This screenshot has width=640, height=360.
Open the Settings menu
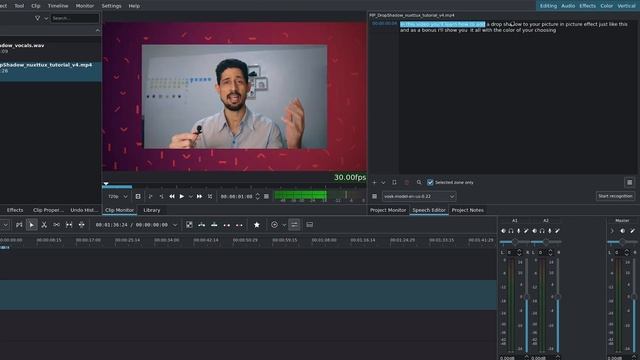coord(111,6)
